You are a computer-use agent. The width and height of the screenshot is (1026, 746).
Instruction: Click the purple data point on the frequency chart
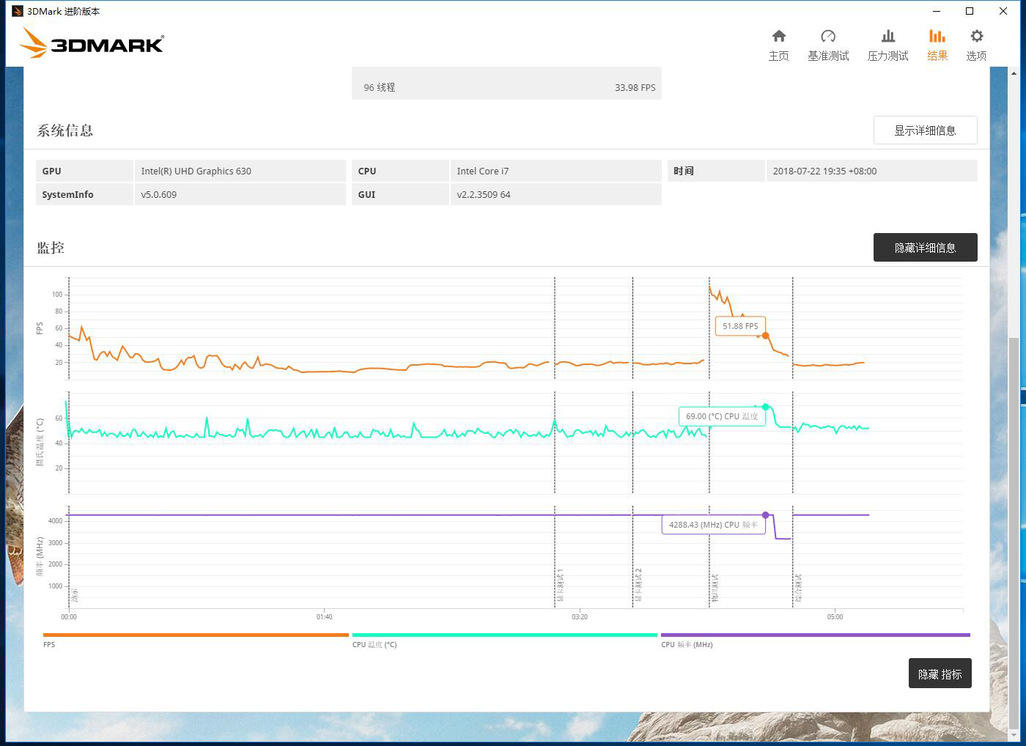(x=766, y=515)
